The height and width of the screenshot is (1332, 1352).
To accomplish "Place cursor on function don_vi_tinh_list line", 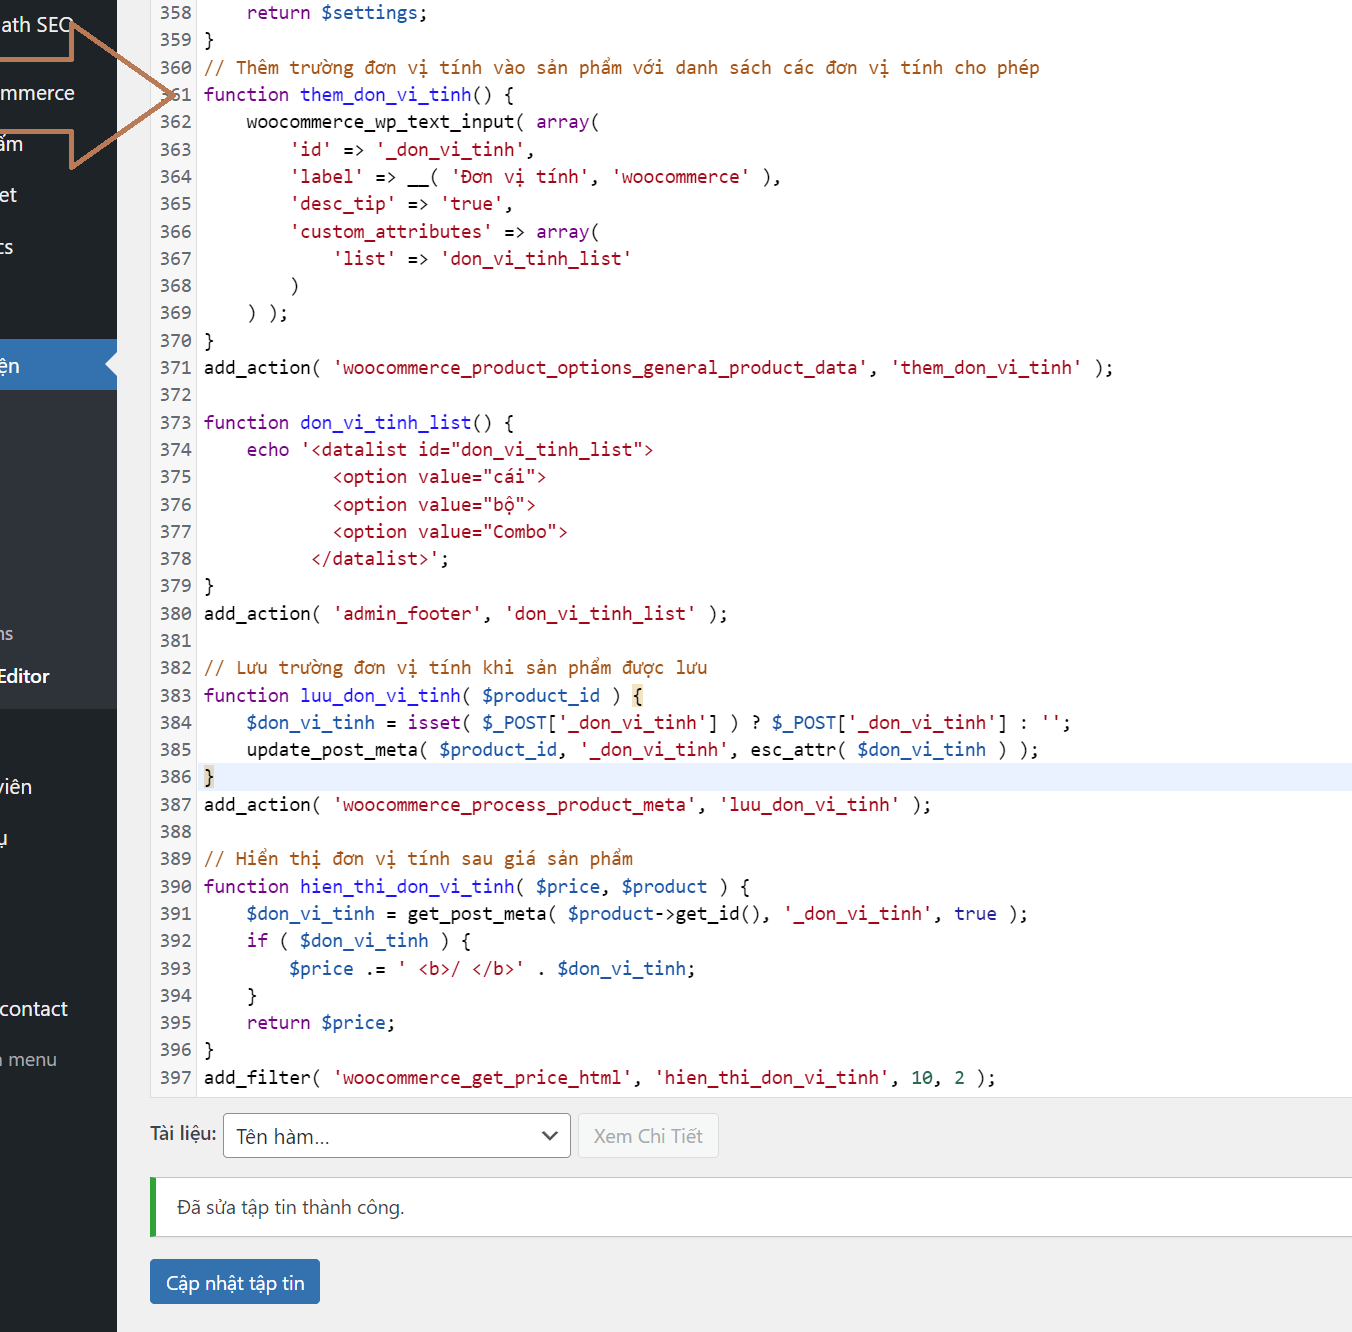I will pyautogui.click(x=358, y=422).
